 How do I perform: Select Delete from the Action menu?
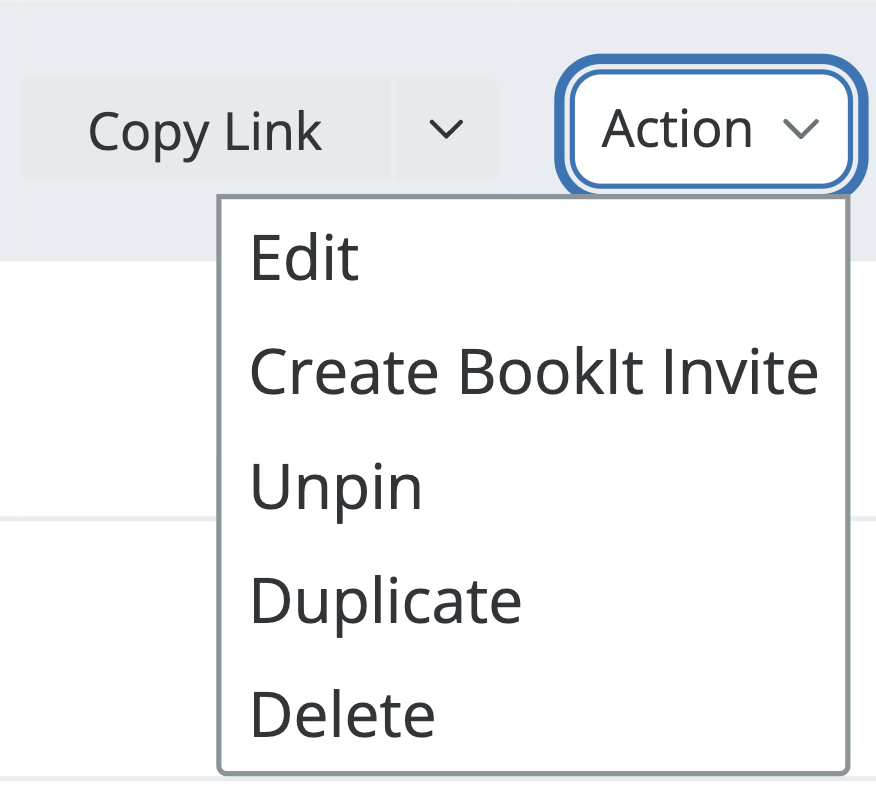point(534,715)
